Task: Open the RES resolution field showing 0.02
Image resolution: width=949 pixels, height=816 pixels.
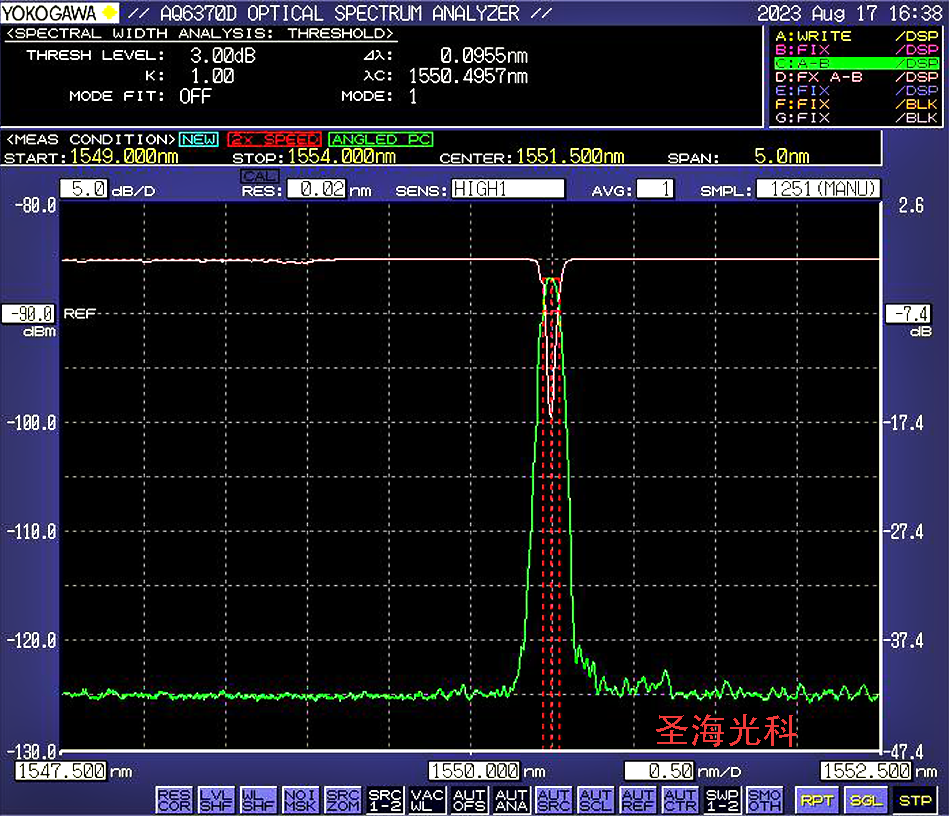Action: click(316, 189)
